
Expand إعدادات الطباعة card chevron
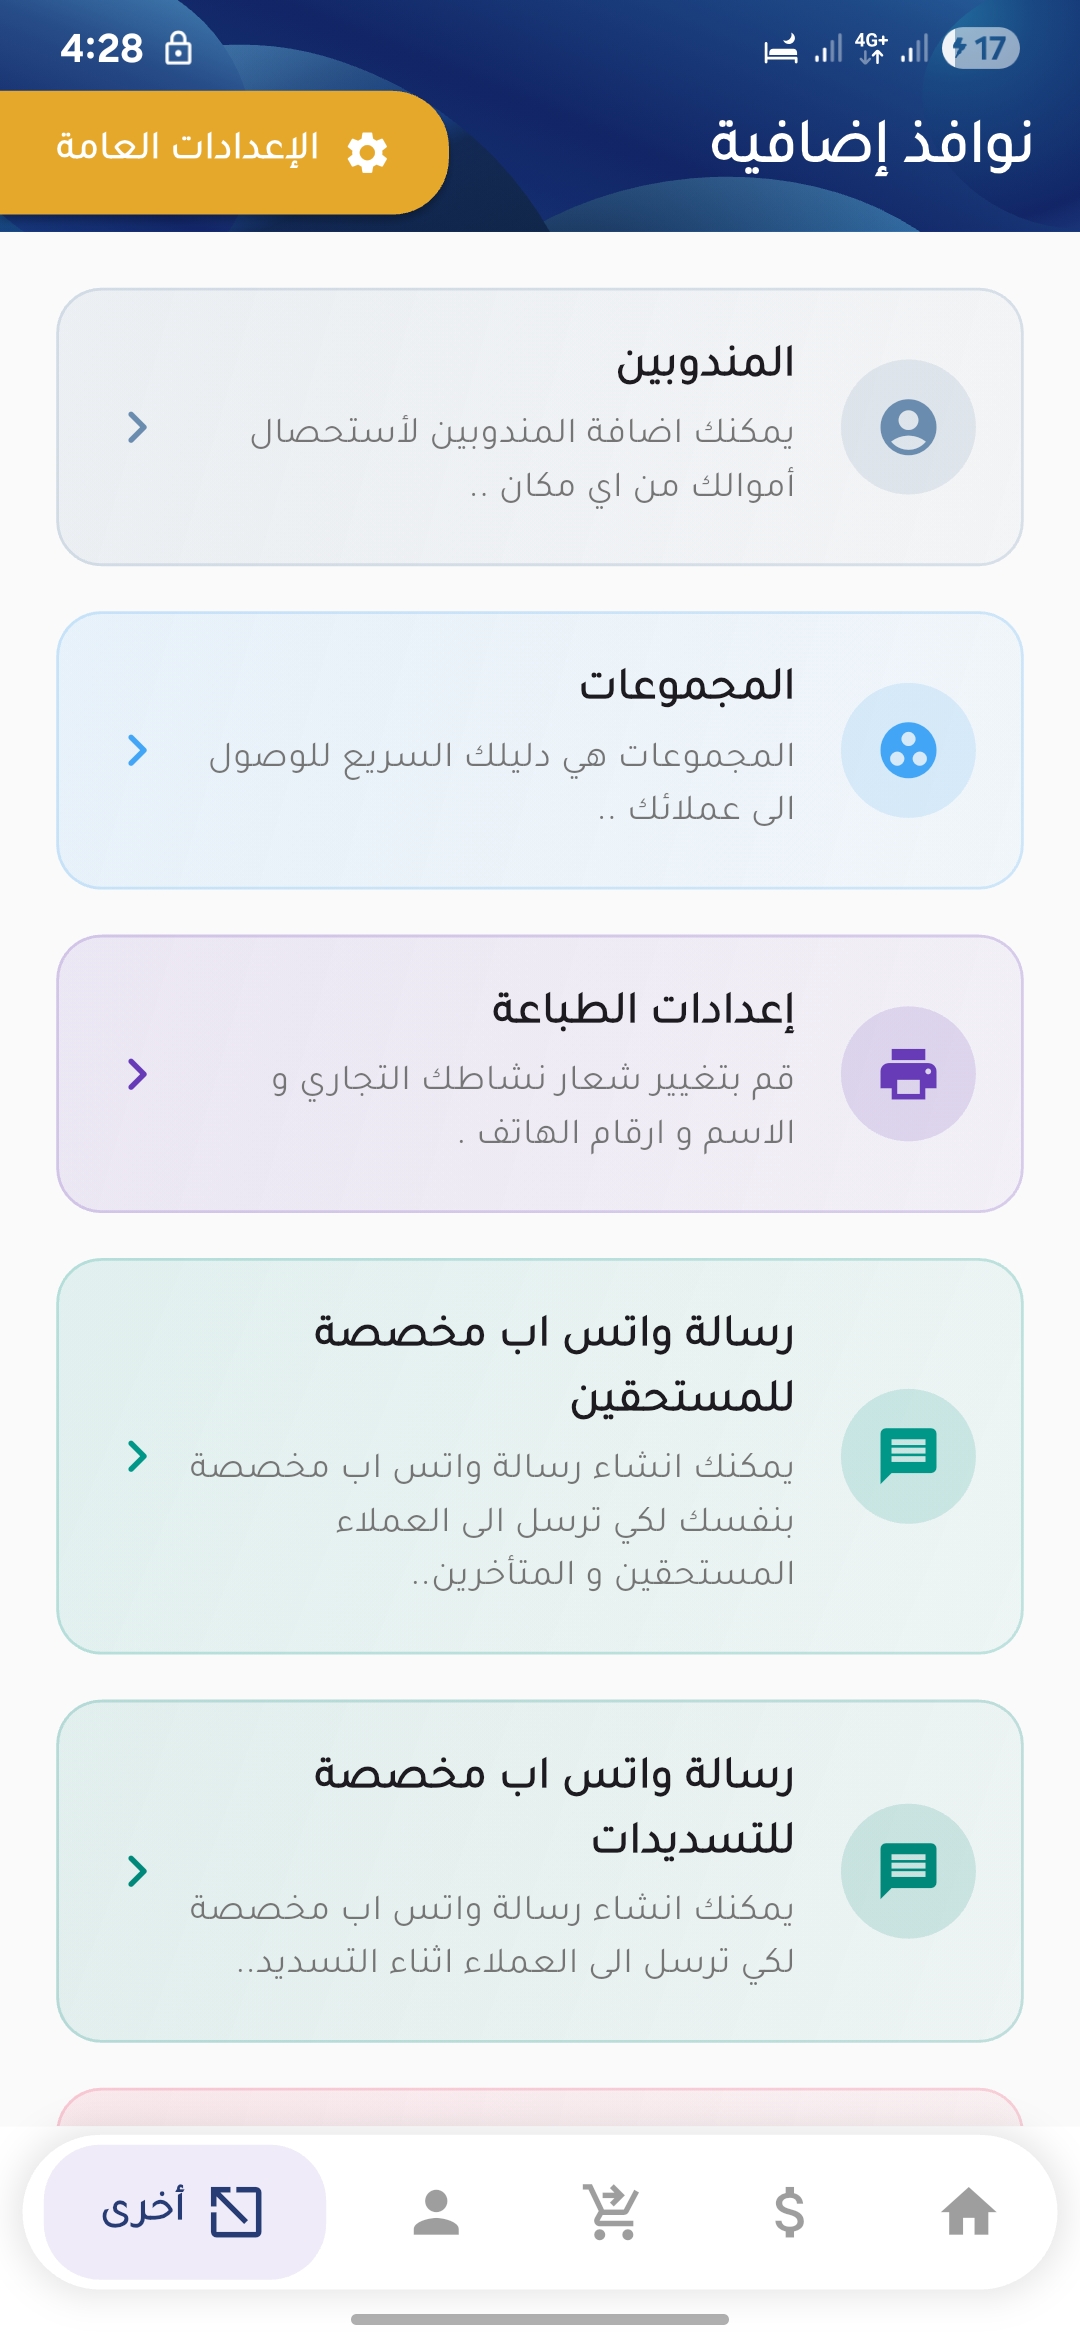(138, 1073)
